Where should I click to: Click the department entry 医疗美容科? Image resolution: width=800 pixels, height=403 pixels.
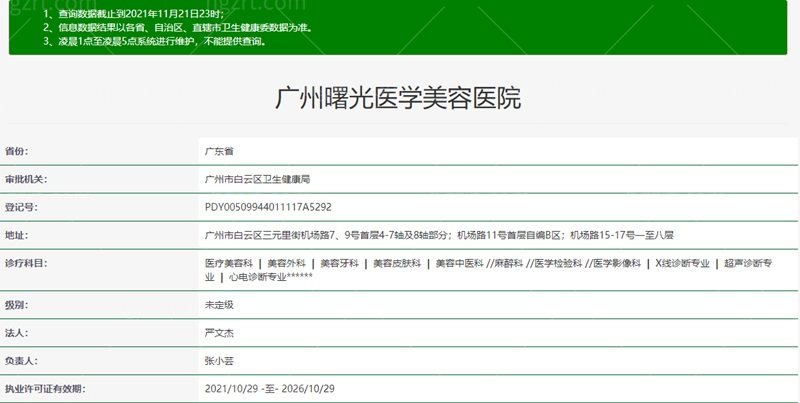click(x=229, y=264)
